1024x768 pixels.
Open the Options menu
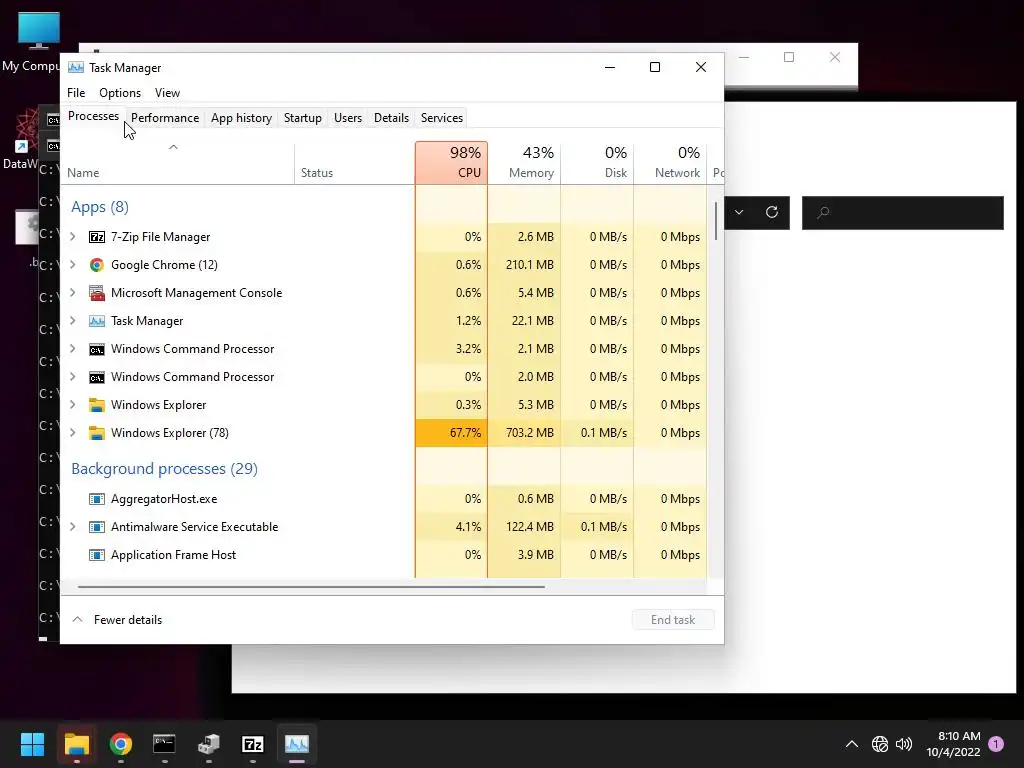pyautogui.click(x=120, y=93)
